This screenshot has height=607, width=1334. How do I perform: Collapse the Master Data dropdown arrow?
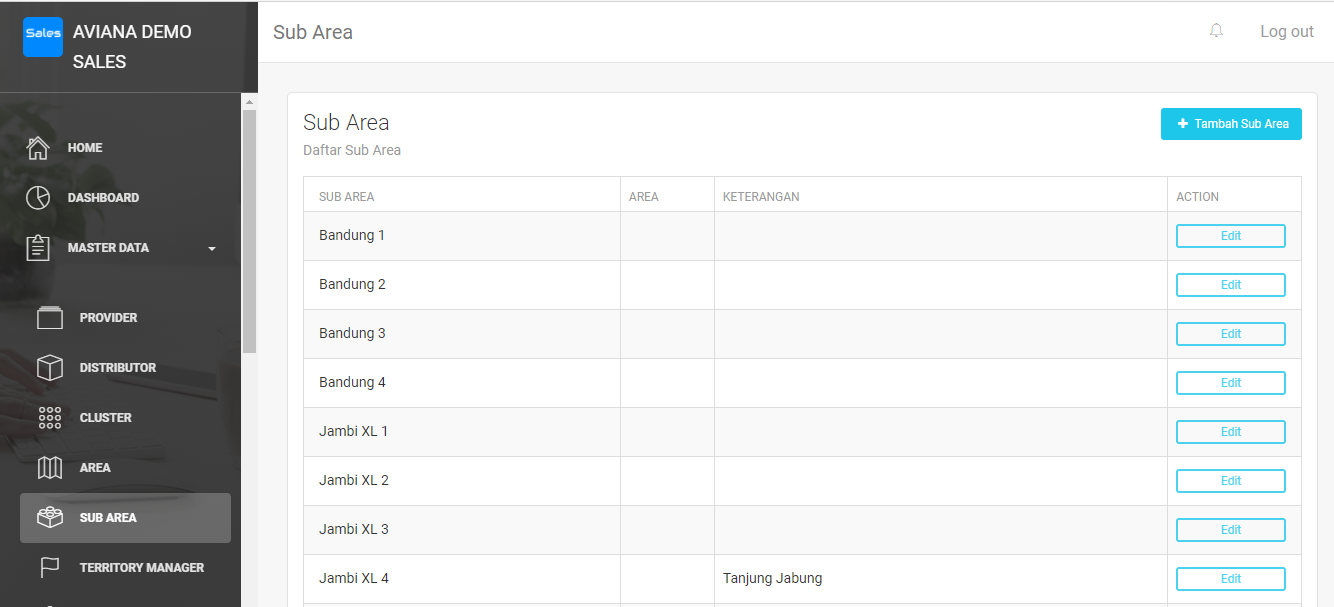(212, 249)
